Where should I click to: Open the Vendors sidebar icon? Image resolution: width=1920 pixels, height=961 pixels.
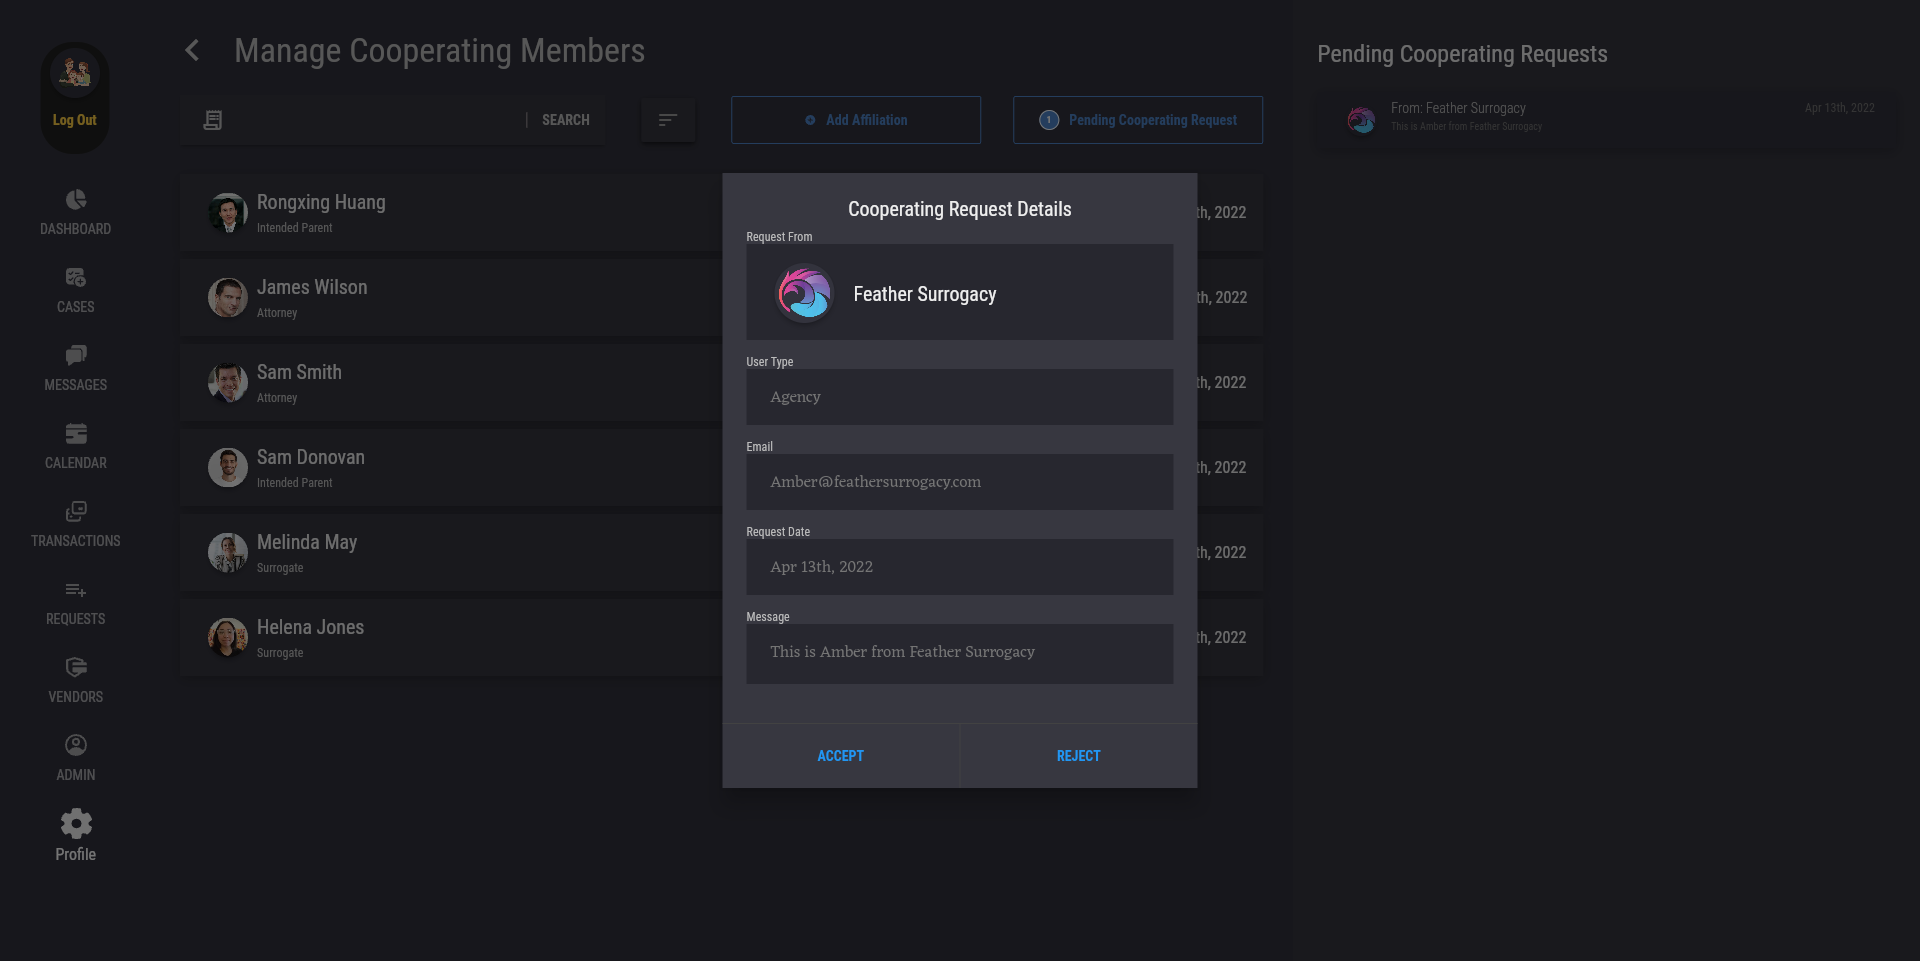(76, 668)
